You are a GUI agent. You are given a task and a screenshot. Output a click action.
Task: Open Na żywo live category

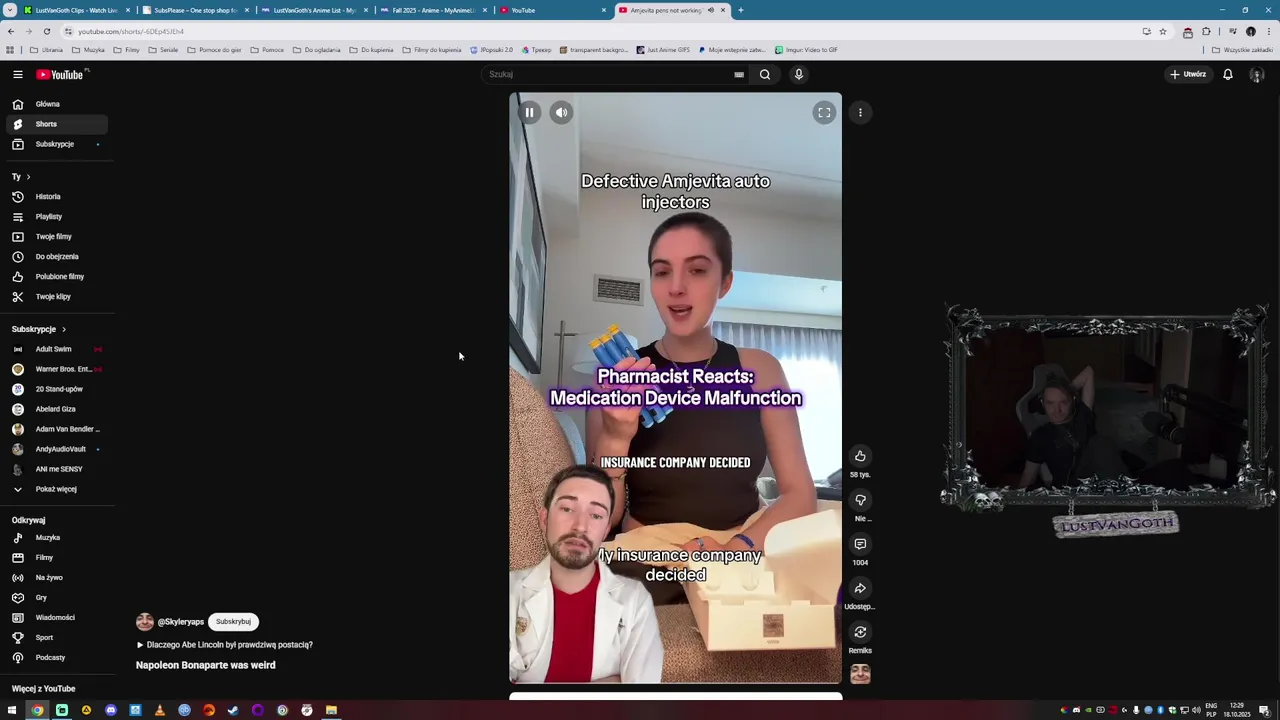click(x=56, y=578)
